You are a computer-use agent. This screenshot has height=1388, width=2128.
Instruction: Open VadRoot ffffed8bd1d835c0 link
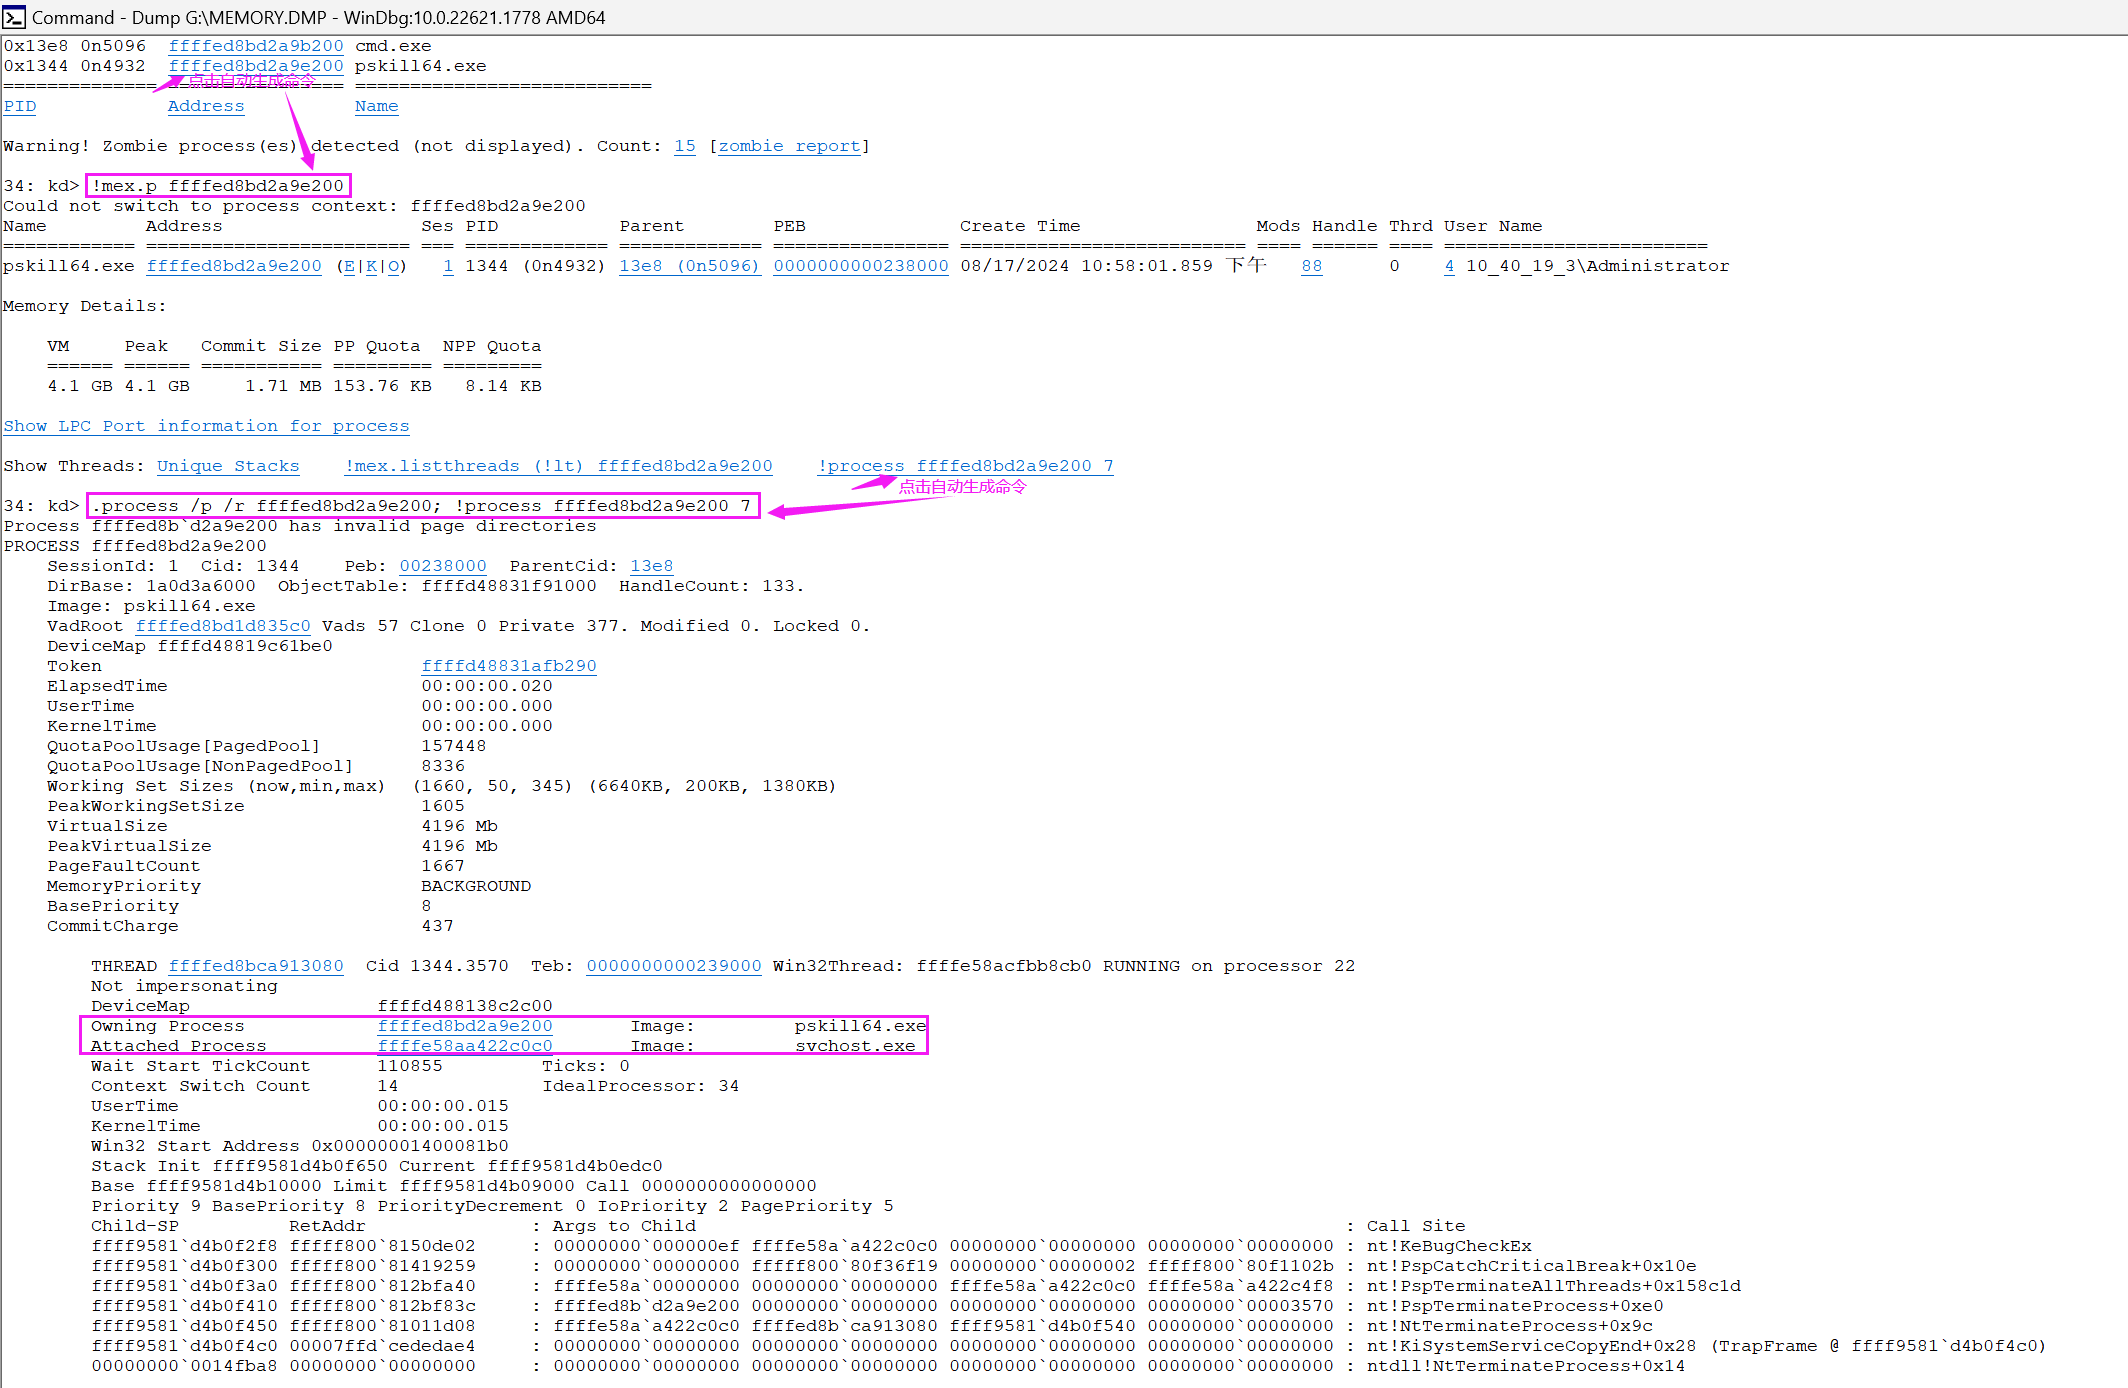point(223,626)
